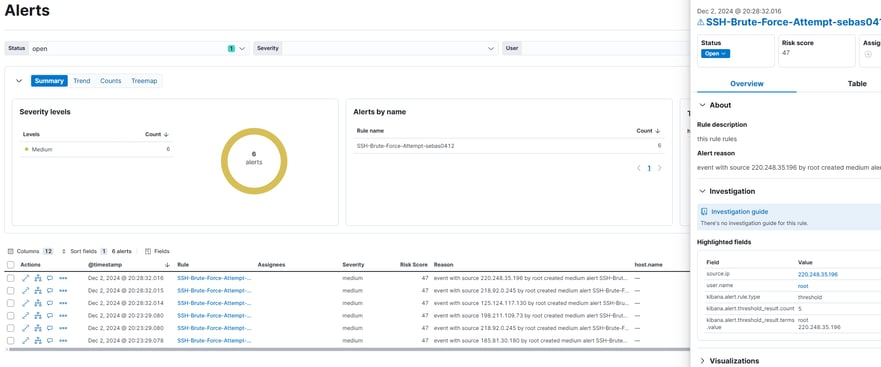Check the box for the 20:28:32.015 alert

click(11, 290)
